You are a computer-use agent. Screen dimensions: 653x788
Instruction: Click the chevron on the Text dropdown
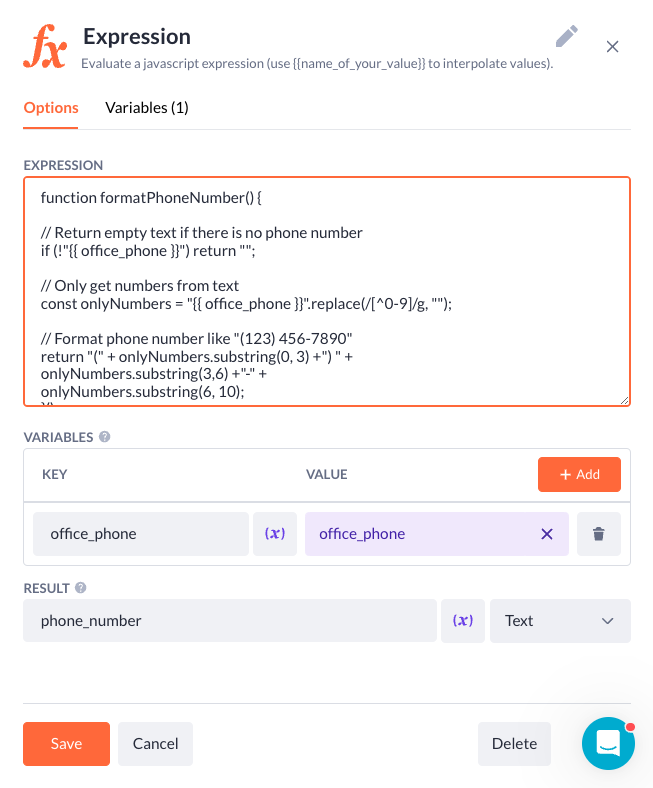pos(608,621)
